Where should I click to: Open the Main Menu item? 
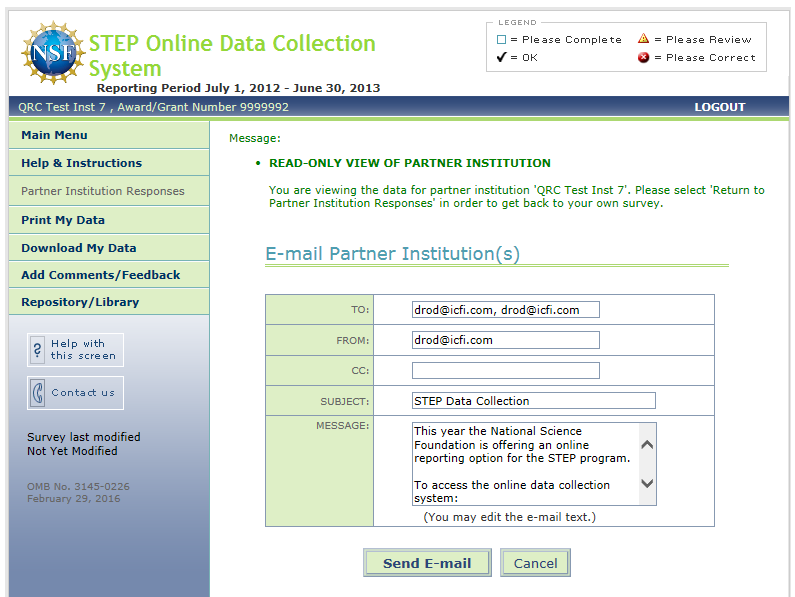point(109,135)
